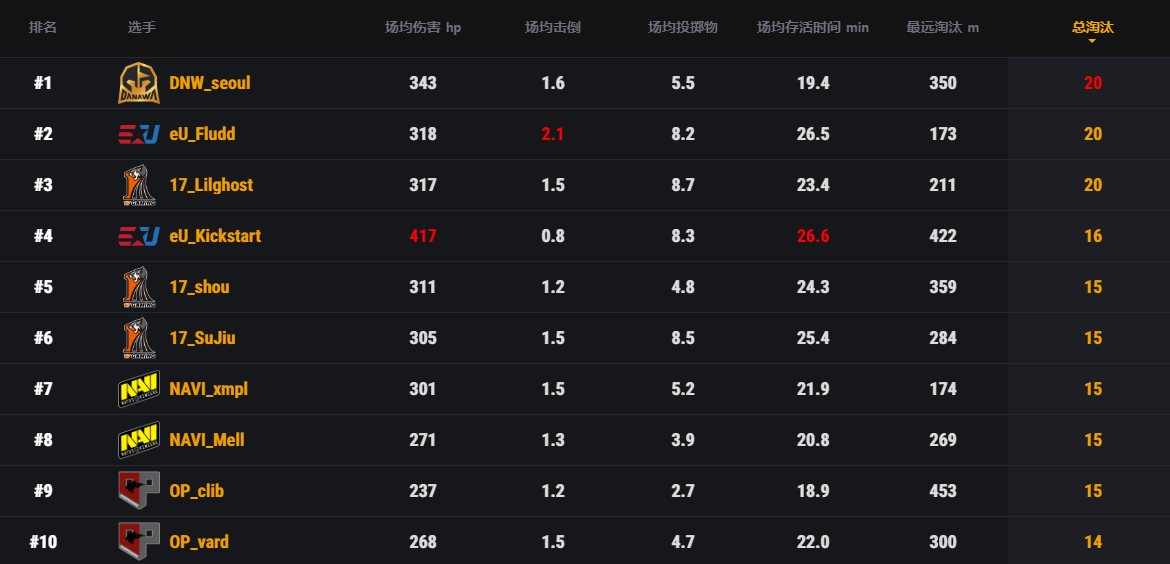The image size is (1170, 564).
Task: Open the NAVI_Mell player link
Action: coord(207,440)
